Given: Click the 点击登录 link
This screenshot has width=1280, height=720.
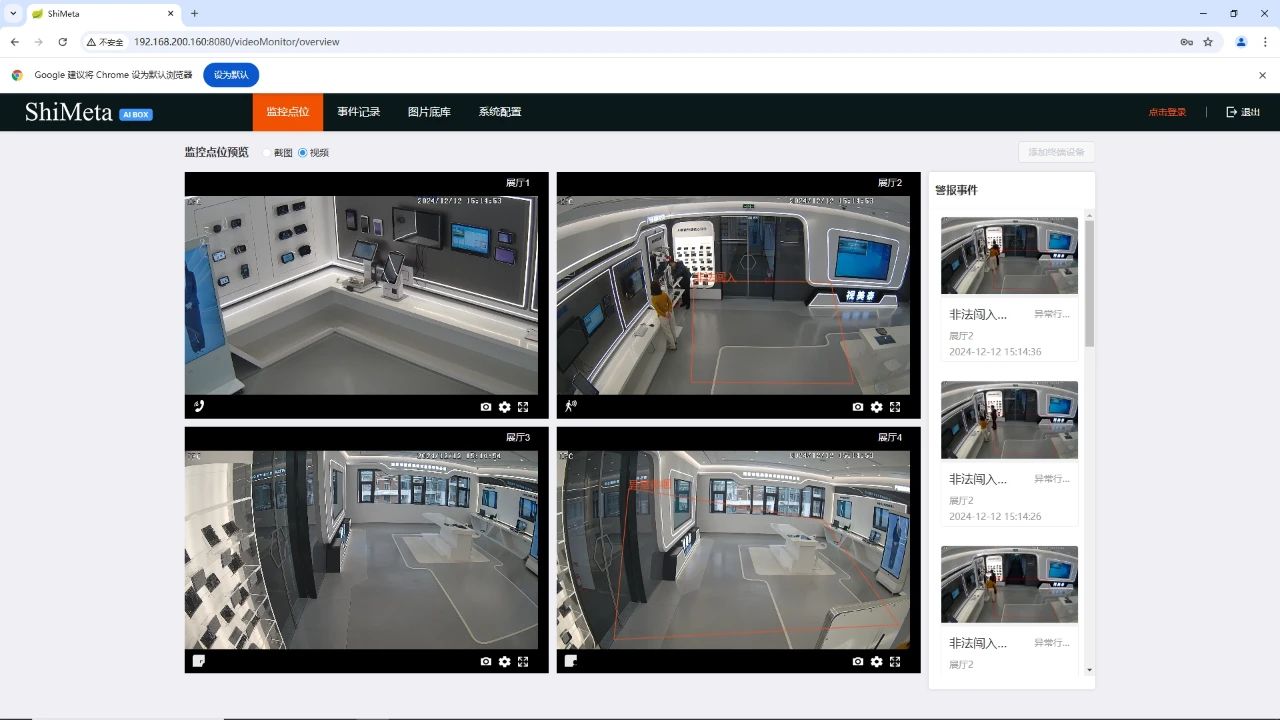Looking at the screenshot, I should 1167,112.
